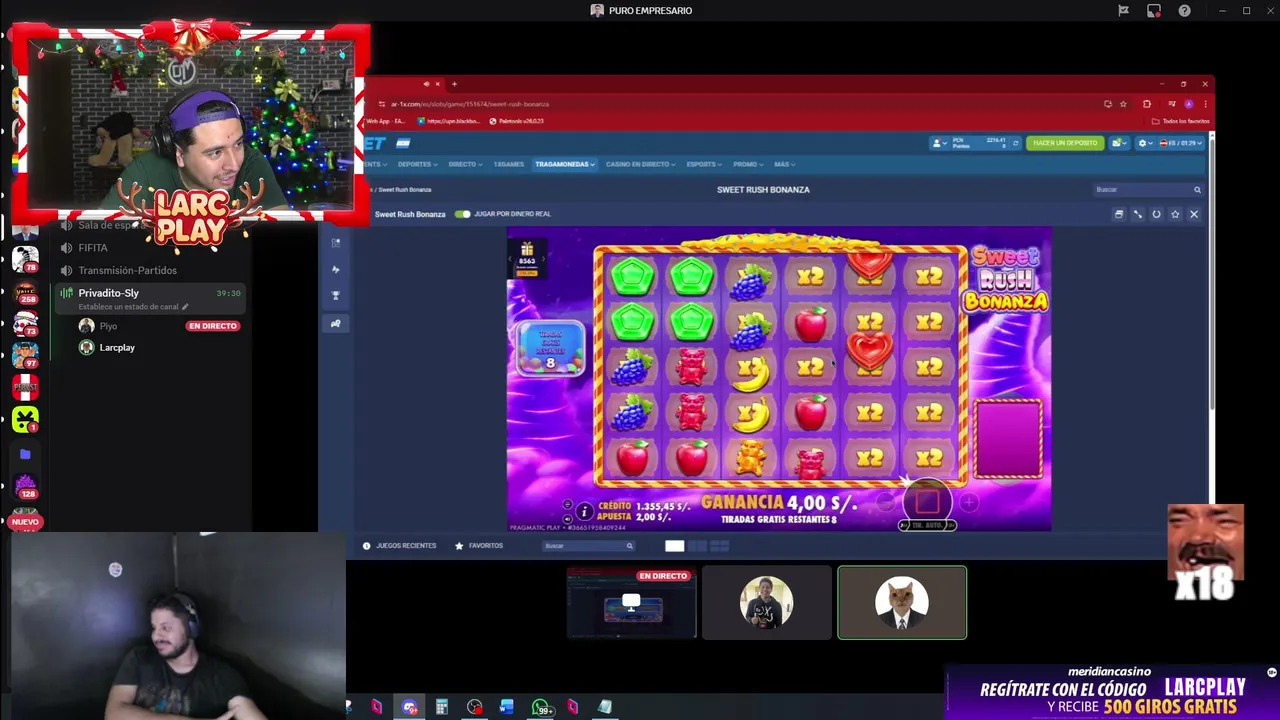
Task: Open the Tragamonedas menu
Action: click(564, 164)
